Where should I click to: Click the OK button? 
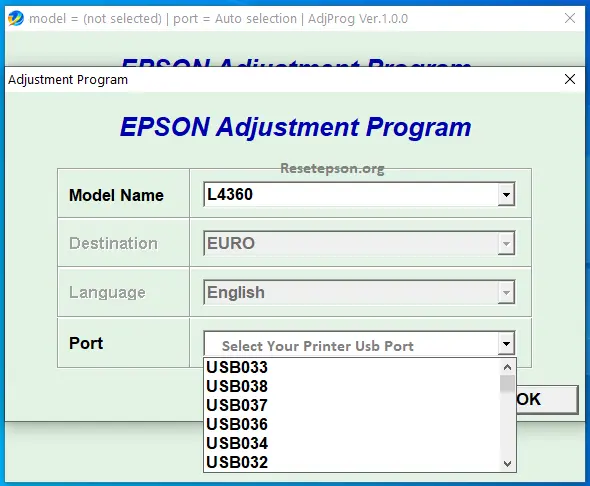click(x=547, y=399)
